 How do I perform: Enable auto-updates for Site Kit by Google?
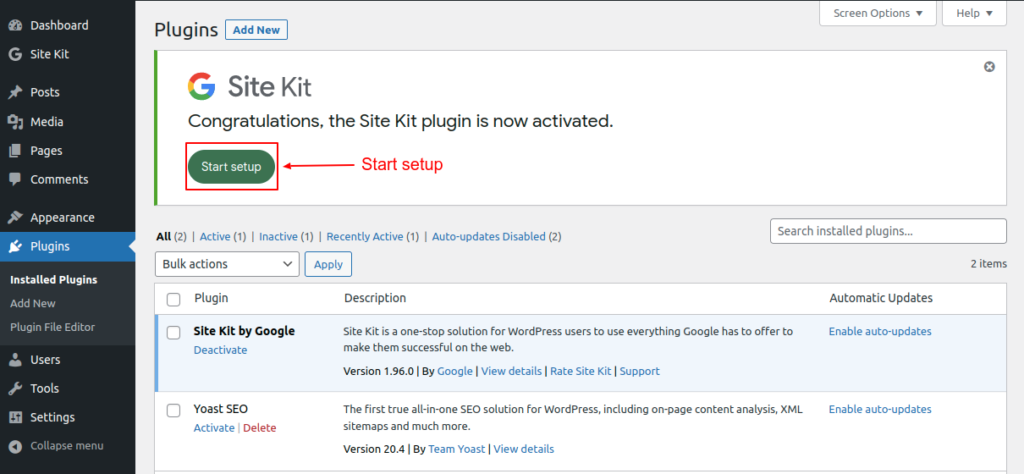[x=880, y=331]
